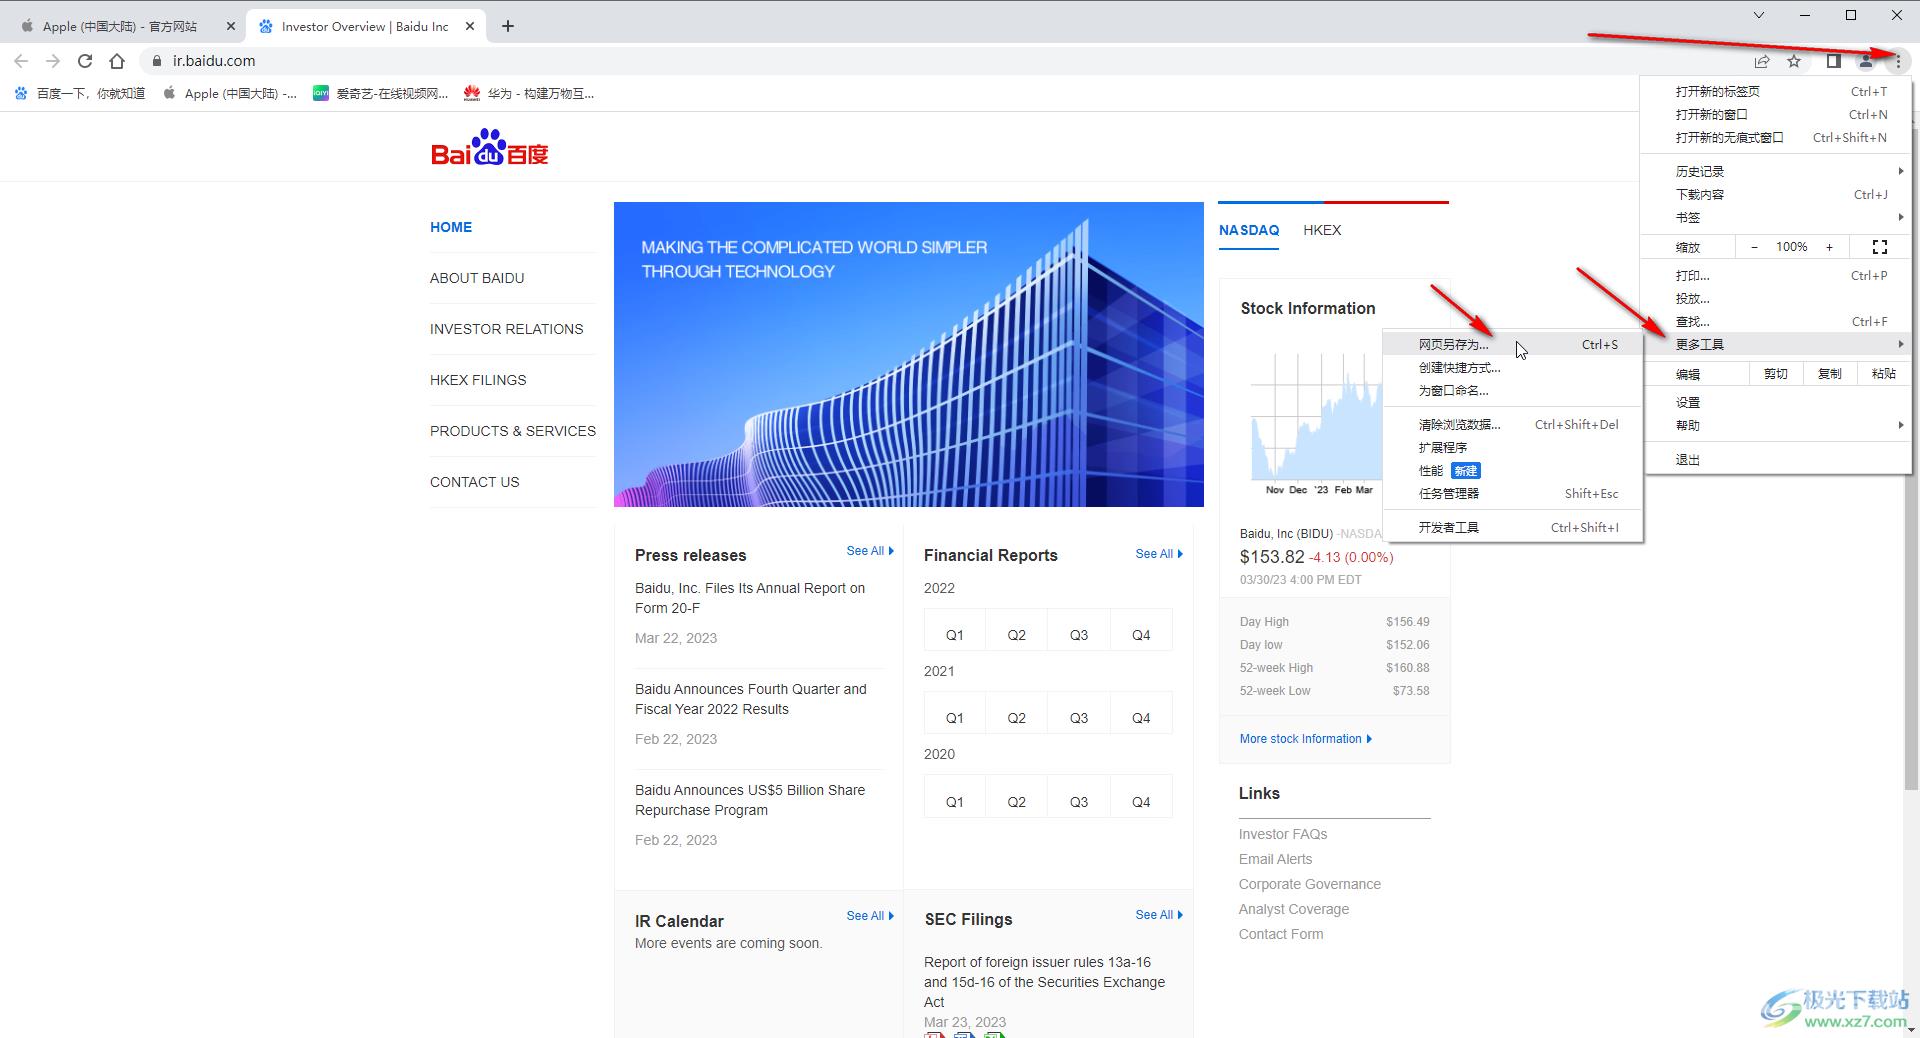Open the profile avatar icon

(1866, 61)
